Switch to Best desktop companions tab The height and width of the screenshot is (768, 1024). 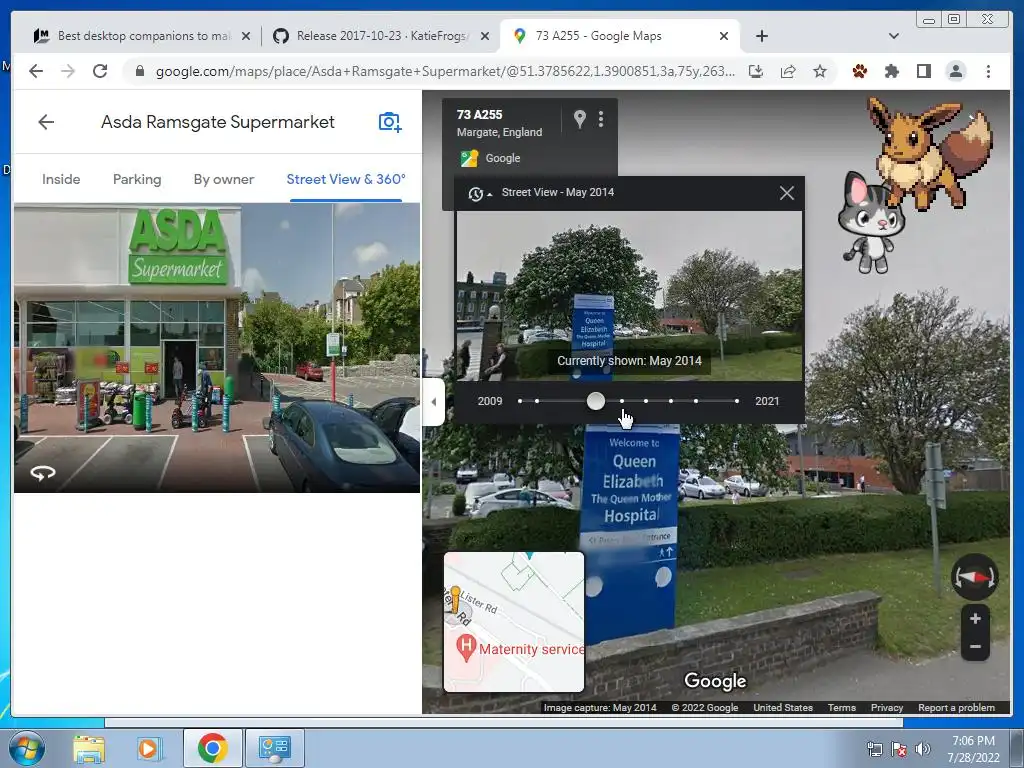tap(142, 36)
